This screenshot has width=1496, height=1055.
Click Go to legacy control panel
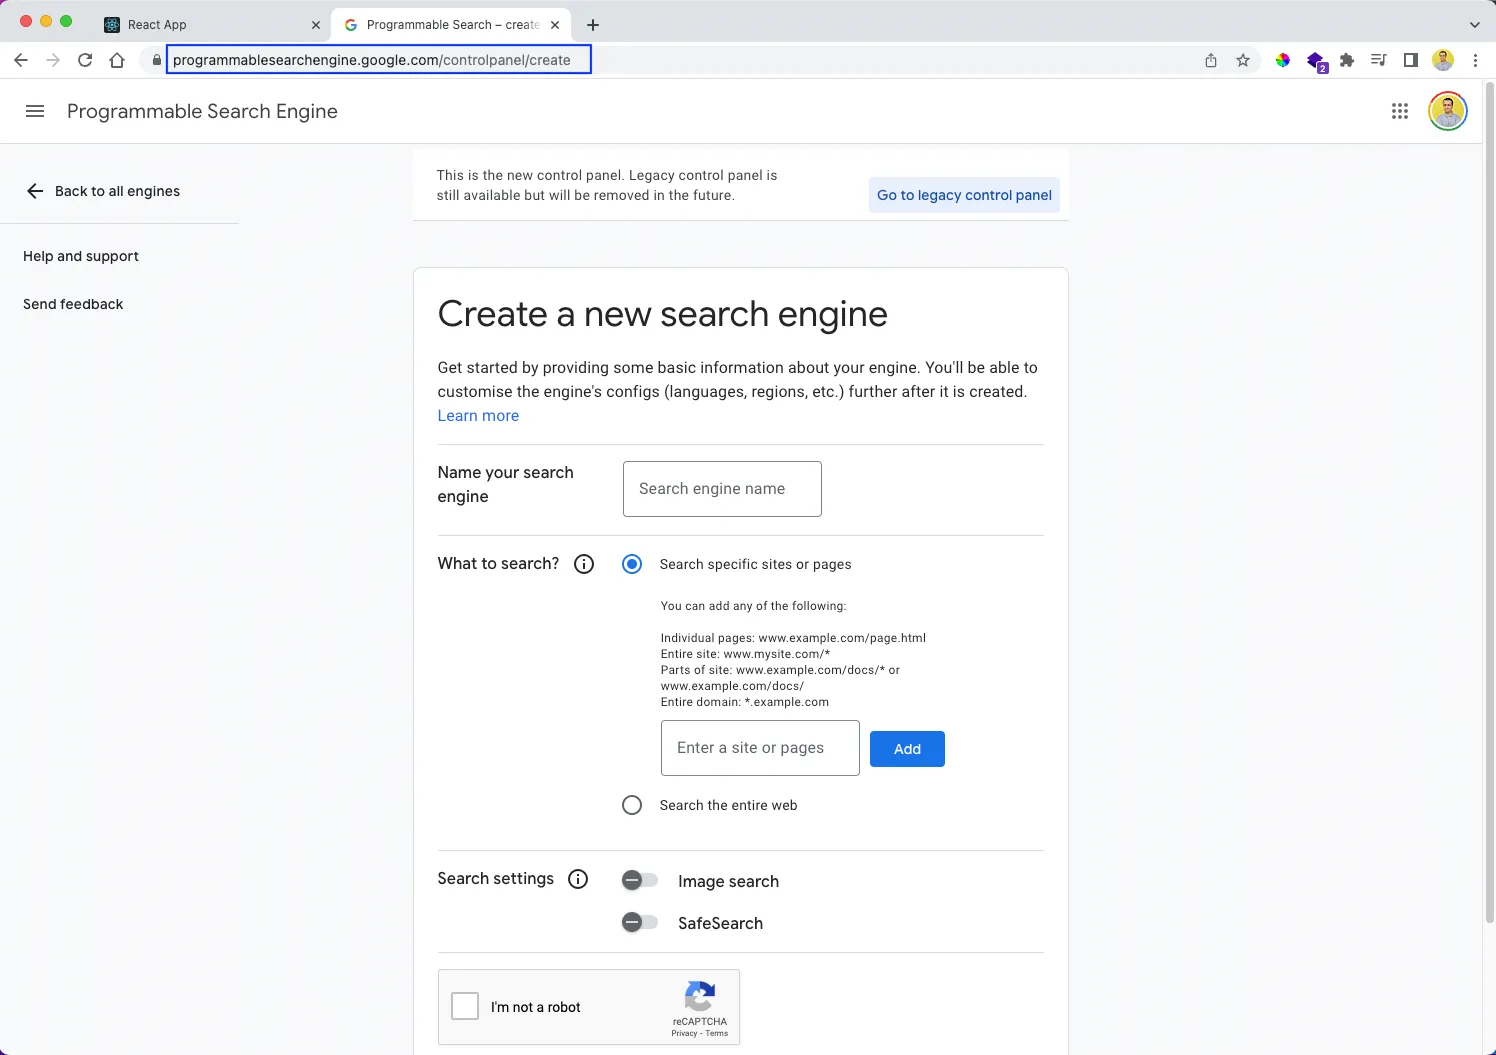pyautogui.click(x=964, y=195)
